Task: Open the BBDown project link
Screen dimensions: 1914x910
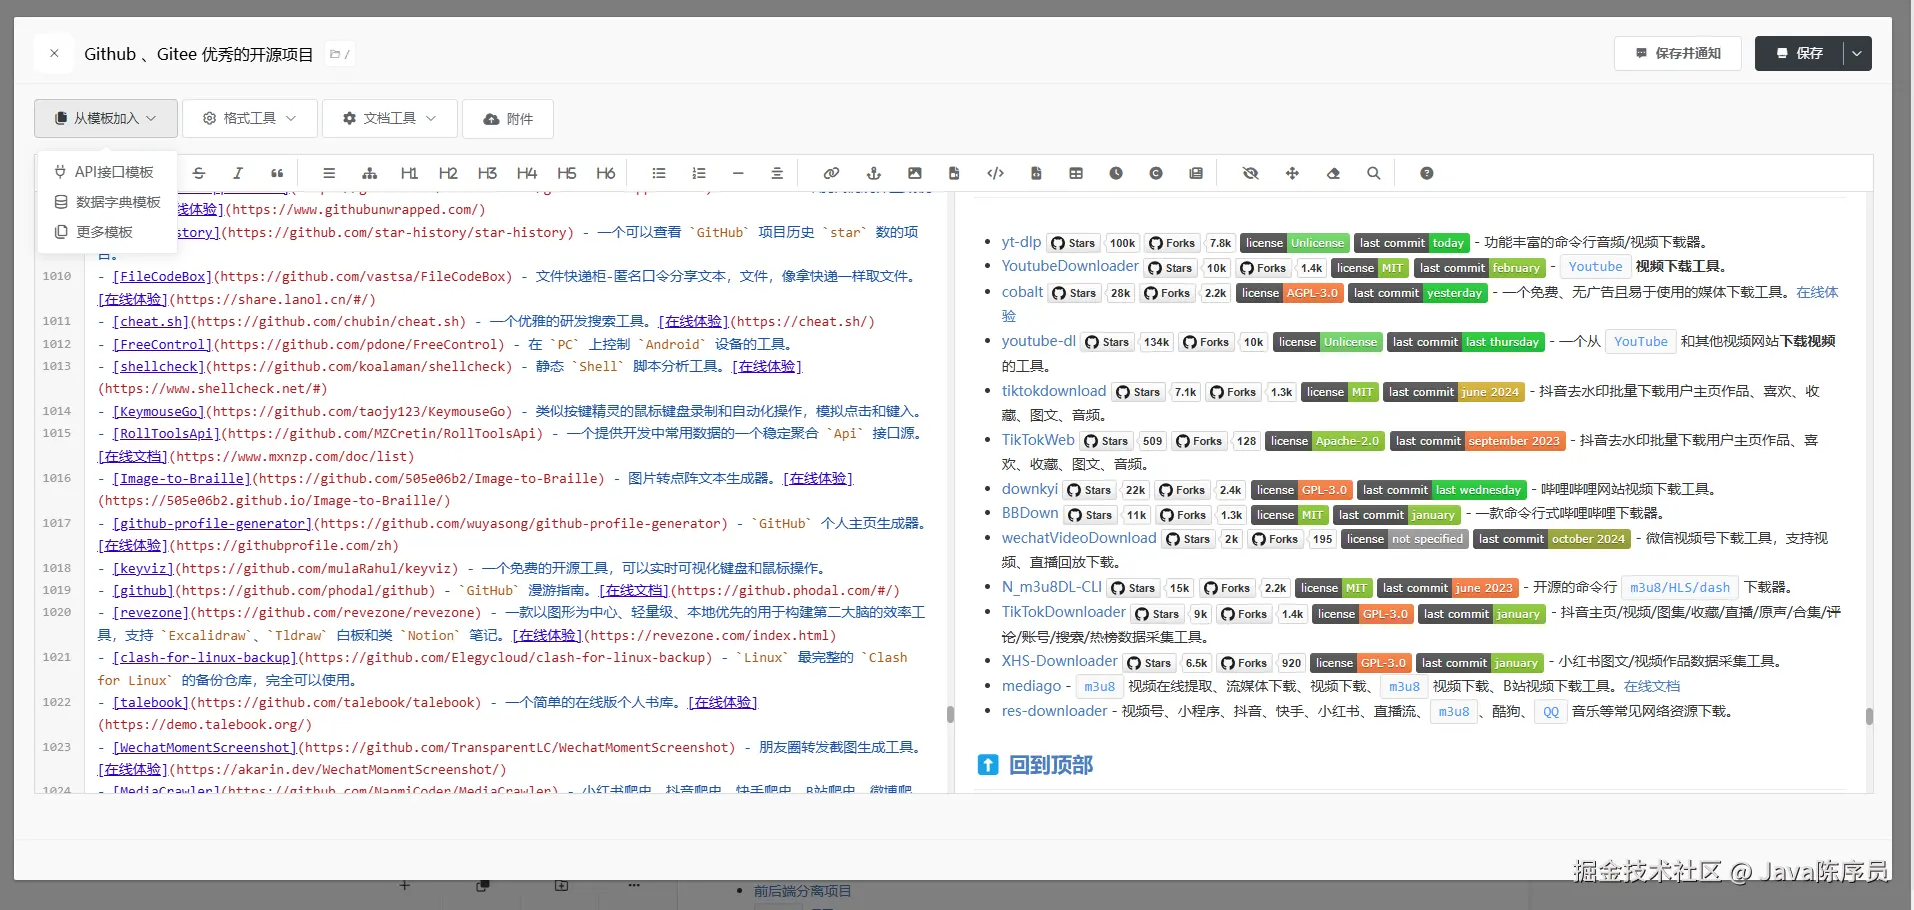Action: (x=1030, y=513)
